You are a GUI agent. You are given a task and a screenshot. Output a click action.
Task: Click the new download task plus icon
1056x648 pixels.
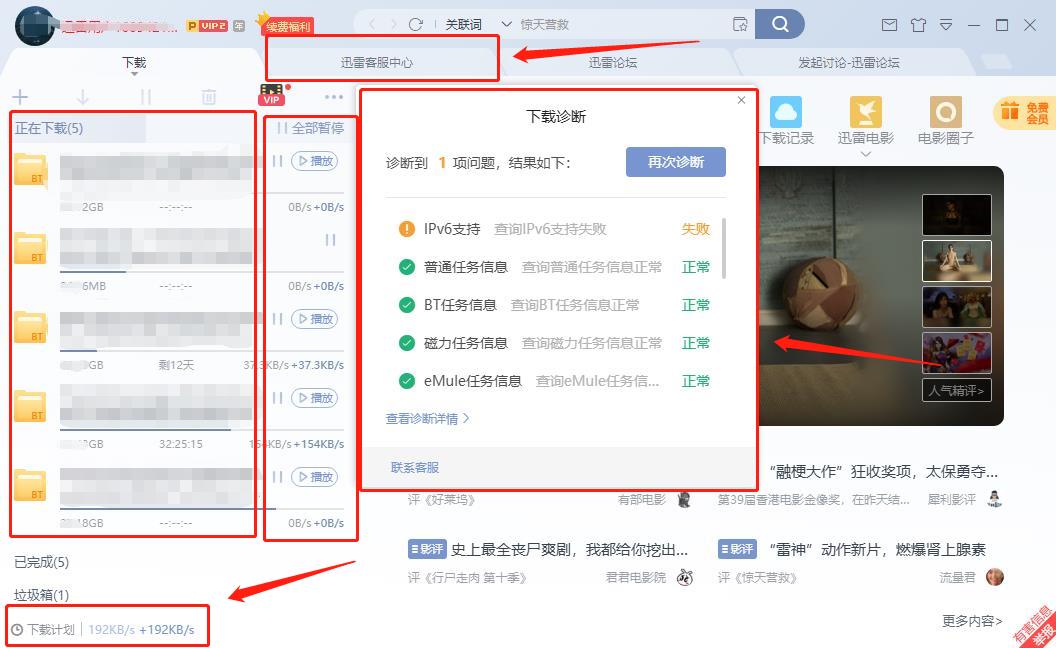(x=20, y=97)
